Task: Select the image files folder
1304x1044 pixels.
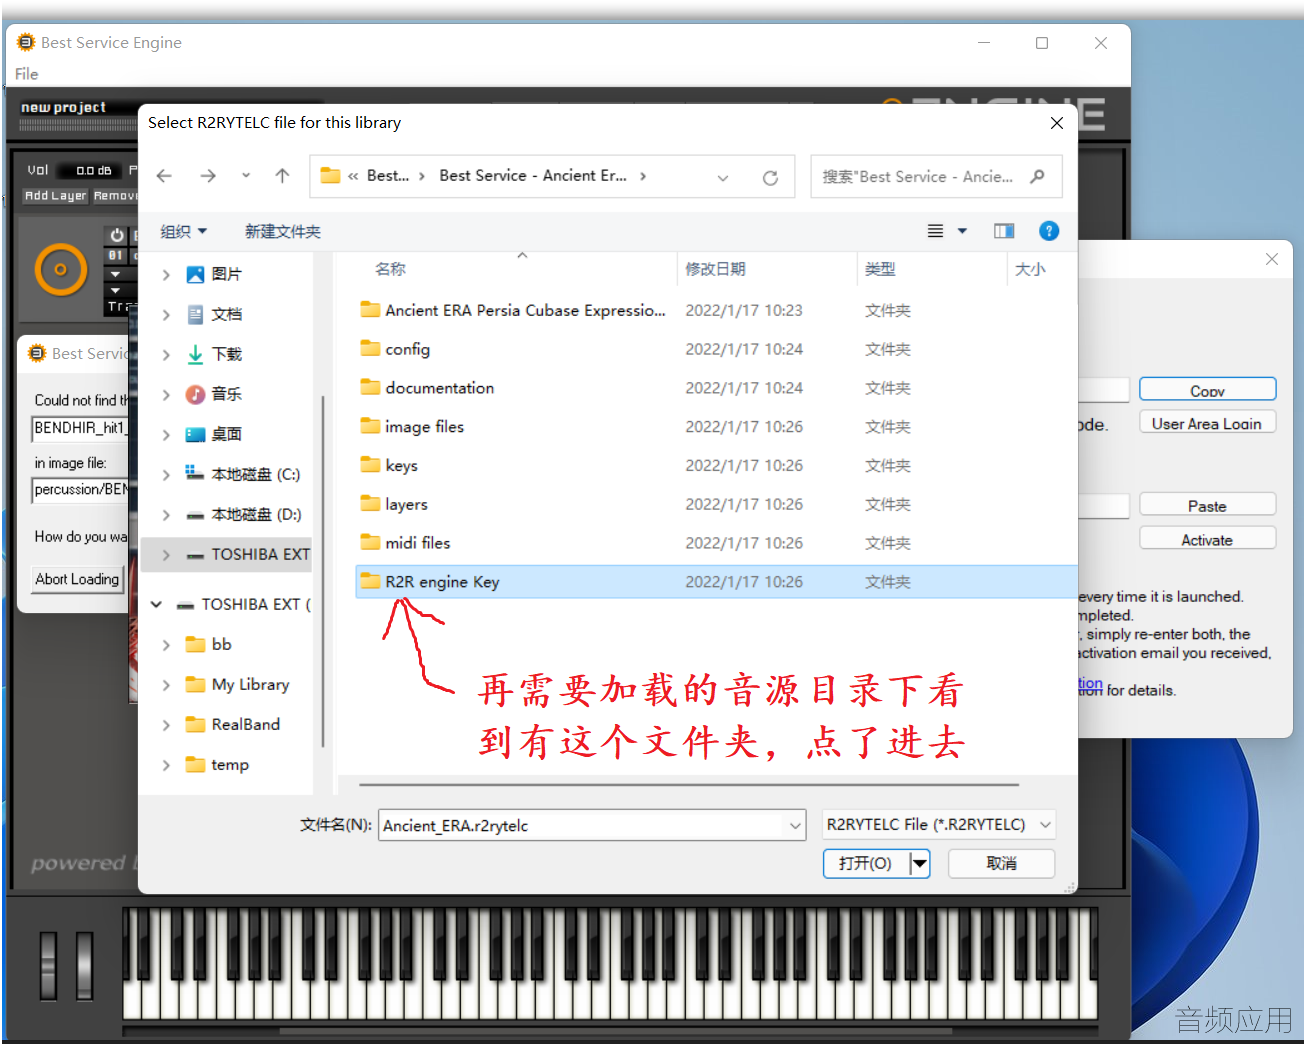Action: pos(412,427)
